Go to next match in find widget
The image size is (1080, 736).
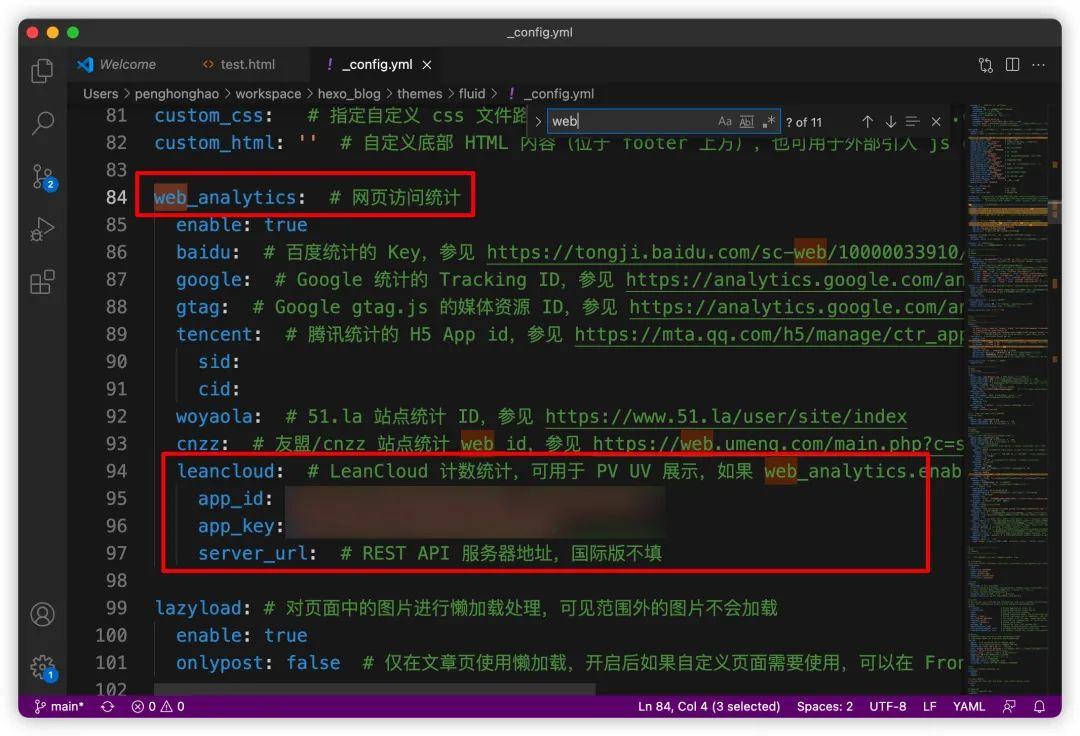[890, 122]
